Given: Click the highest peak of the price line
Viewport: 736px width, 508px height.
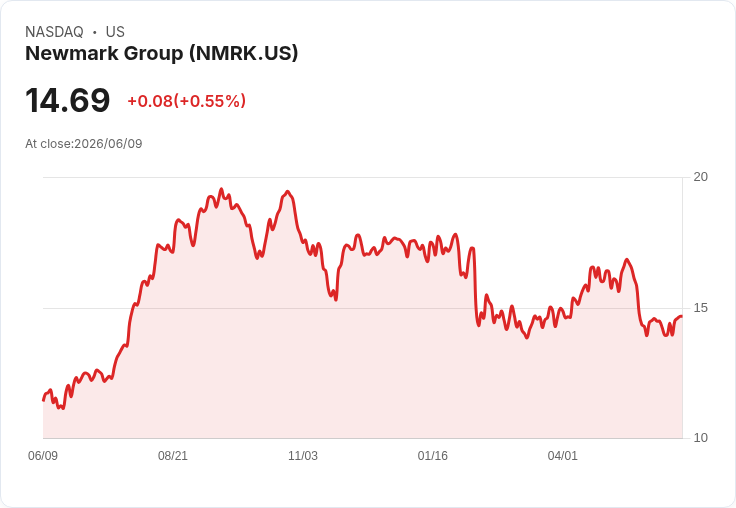Looking at the screenshot, I should click(222, 189).
